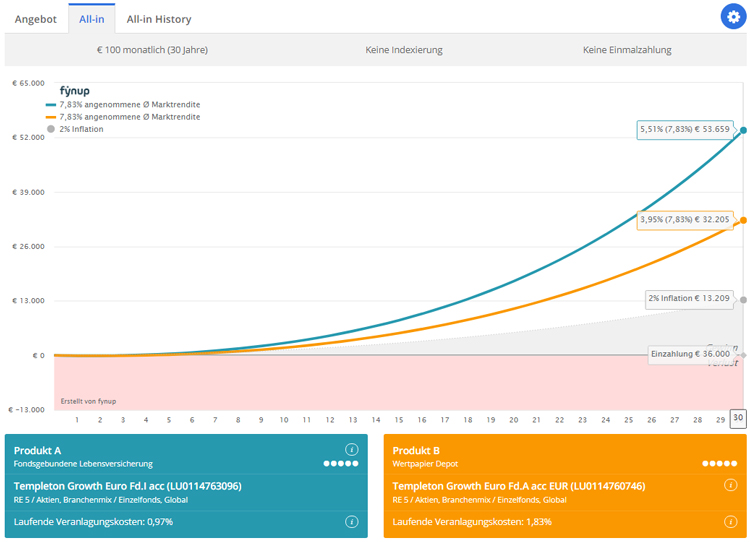Click the Erstellt von fynup note
Screen dimensions: 750x542
tap(88, 401)
